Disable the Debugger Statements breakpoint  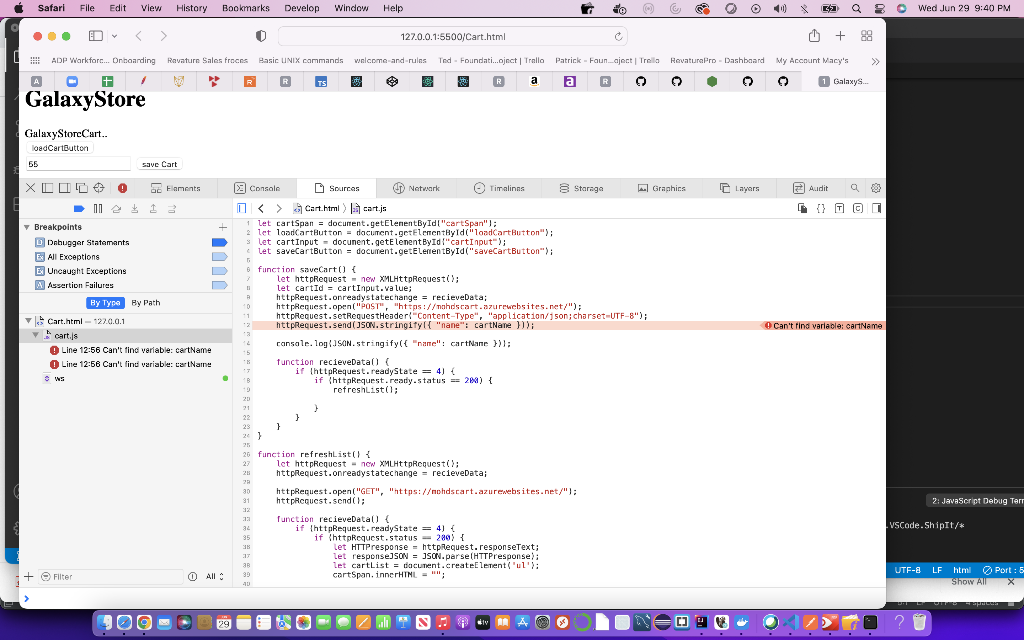(x=220, y=242)
